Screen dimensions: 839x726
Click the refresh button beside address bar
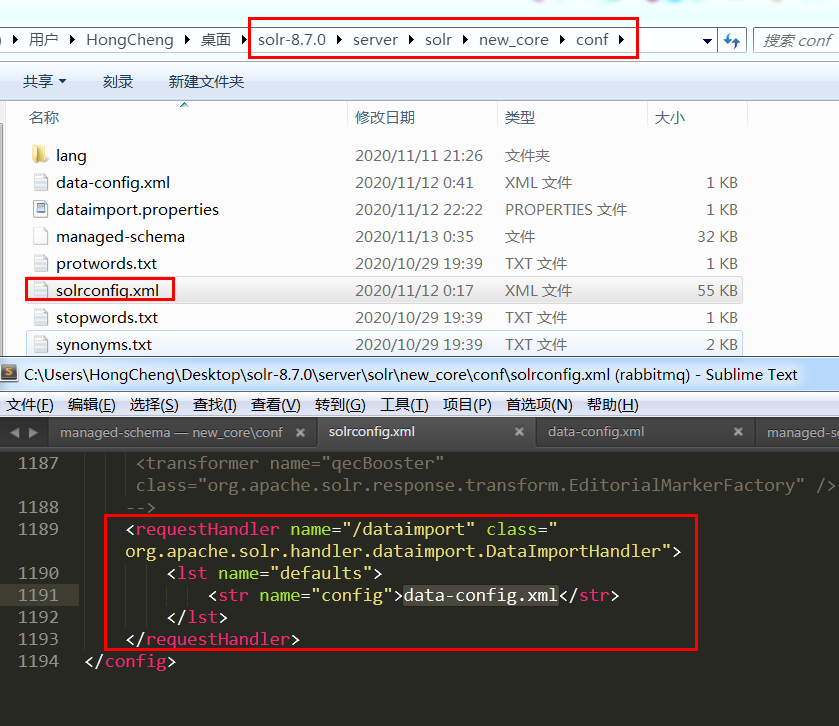(731, 40)
